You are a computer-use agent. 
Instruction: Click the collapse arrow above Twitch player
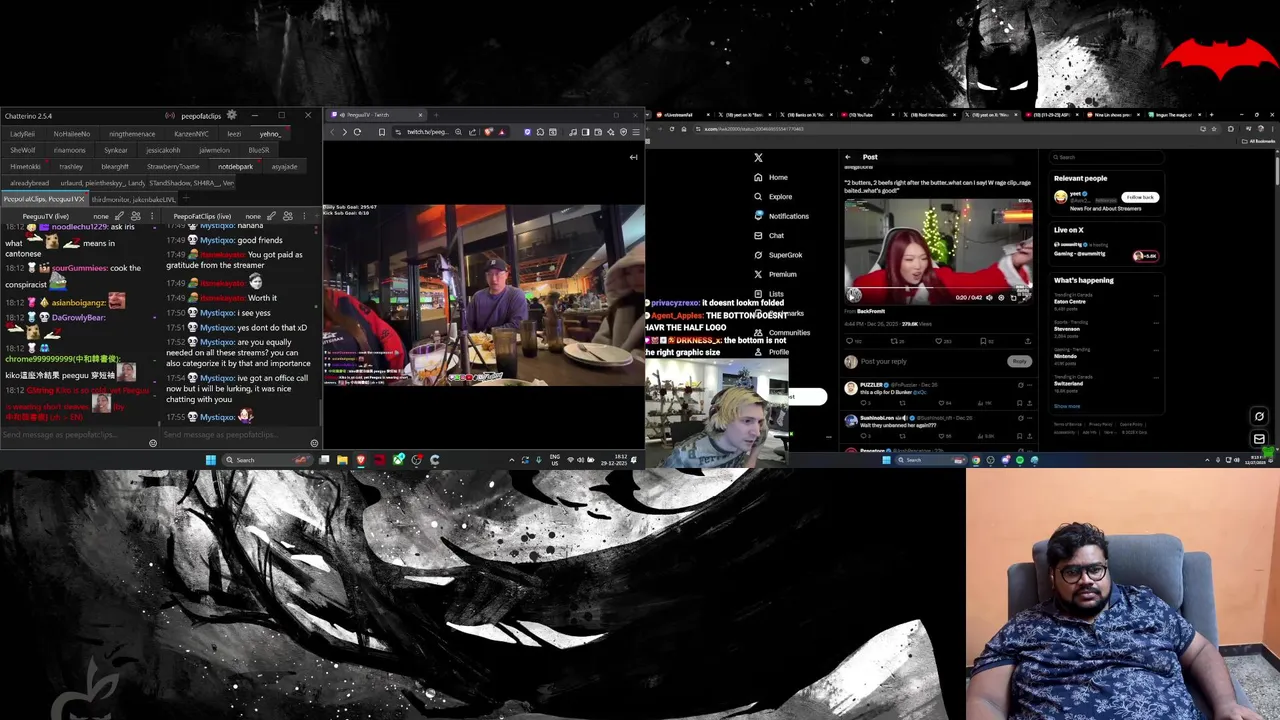tap(633, 157)
